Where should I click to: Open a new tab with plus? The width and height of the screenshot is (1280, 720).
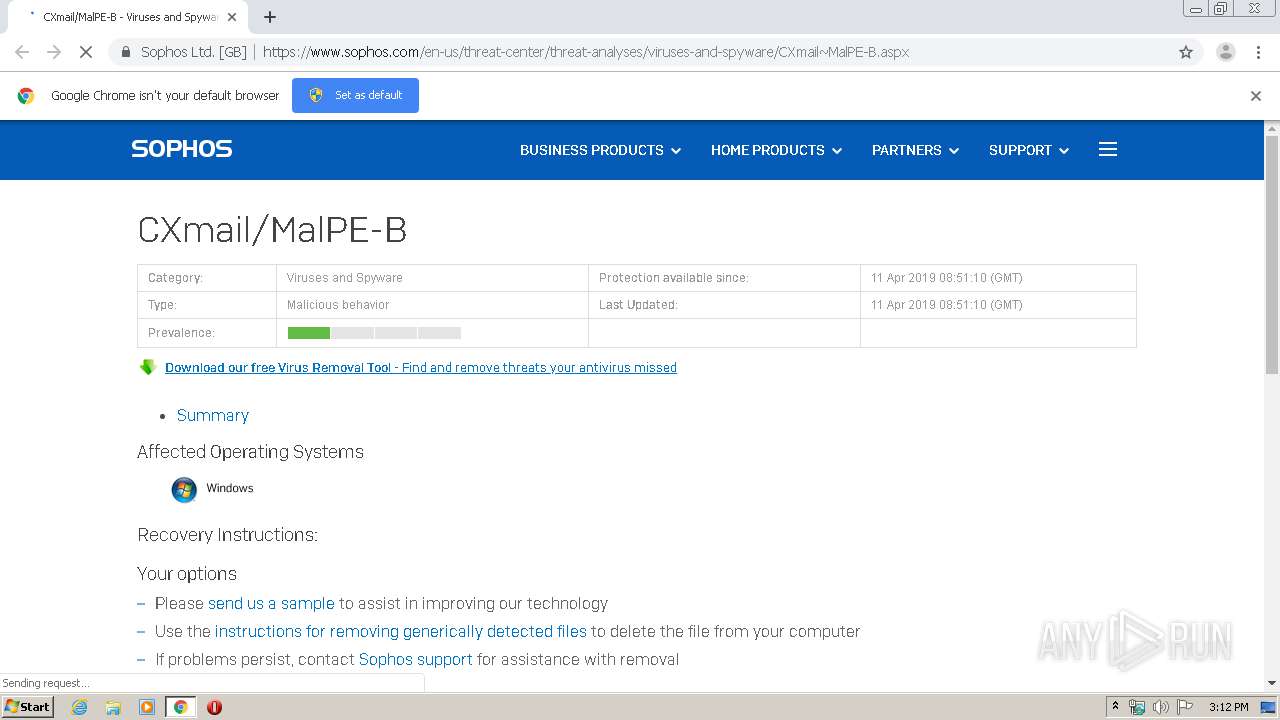[x=270, y=17]
